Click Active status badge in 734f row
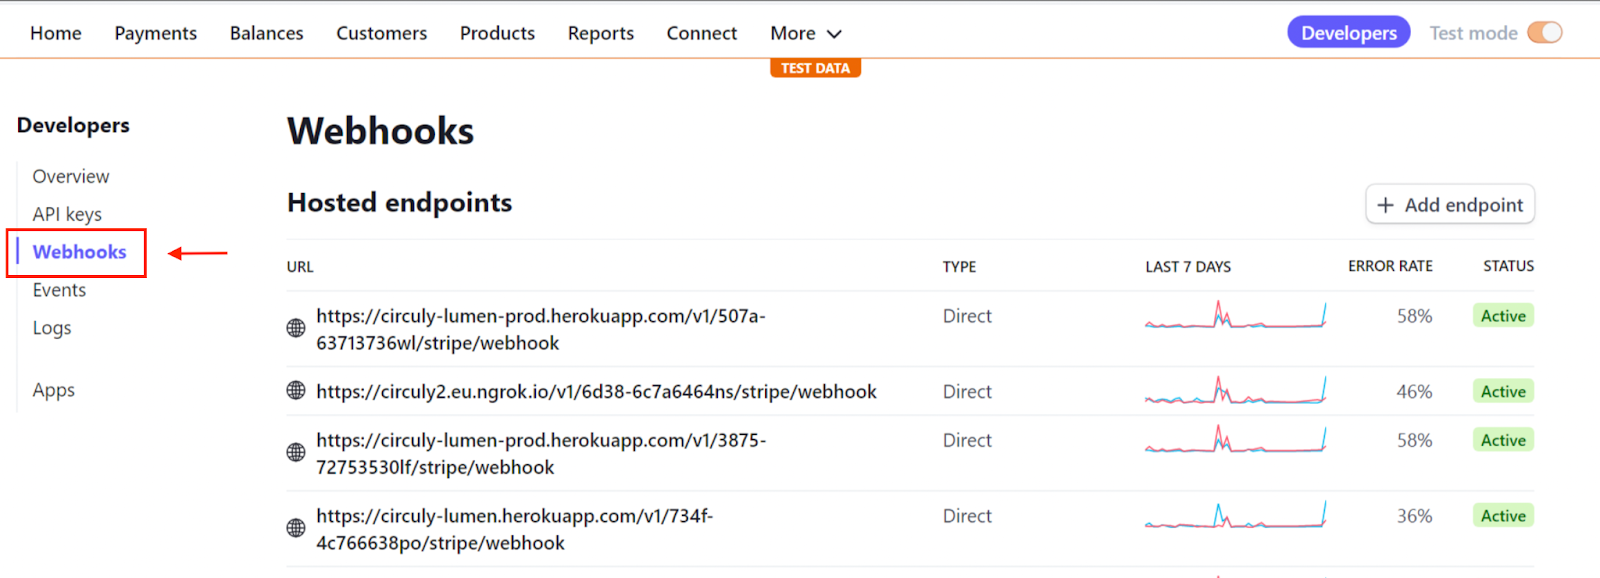This screenshot has height=578, width=1600. (x=1503, y=516)
